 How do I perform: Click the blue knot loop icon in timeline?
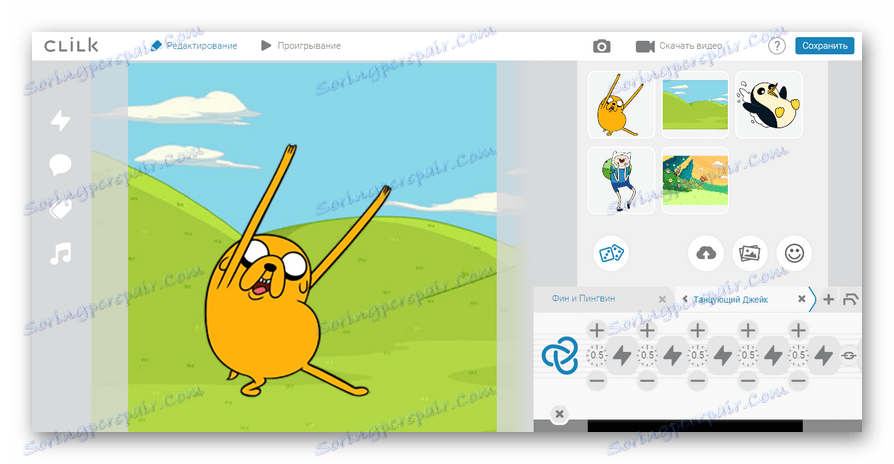point(559,355)
